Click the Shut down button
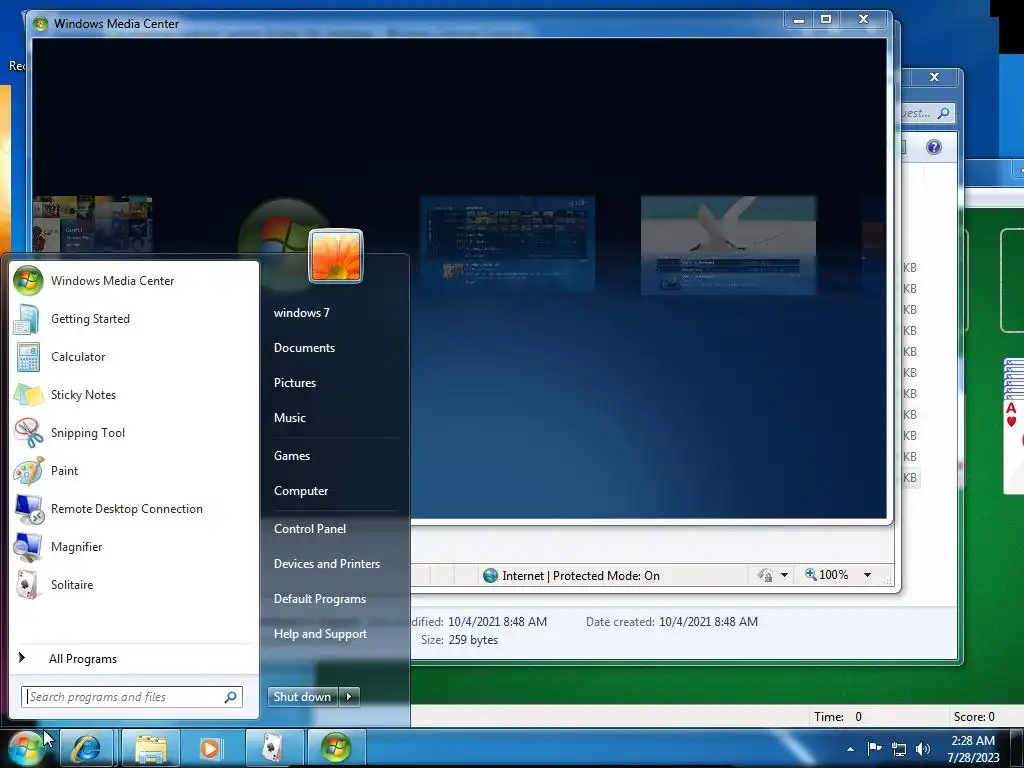1024x768 pixels. pyautogui.click(x=302, y=697)
